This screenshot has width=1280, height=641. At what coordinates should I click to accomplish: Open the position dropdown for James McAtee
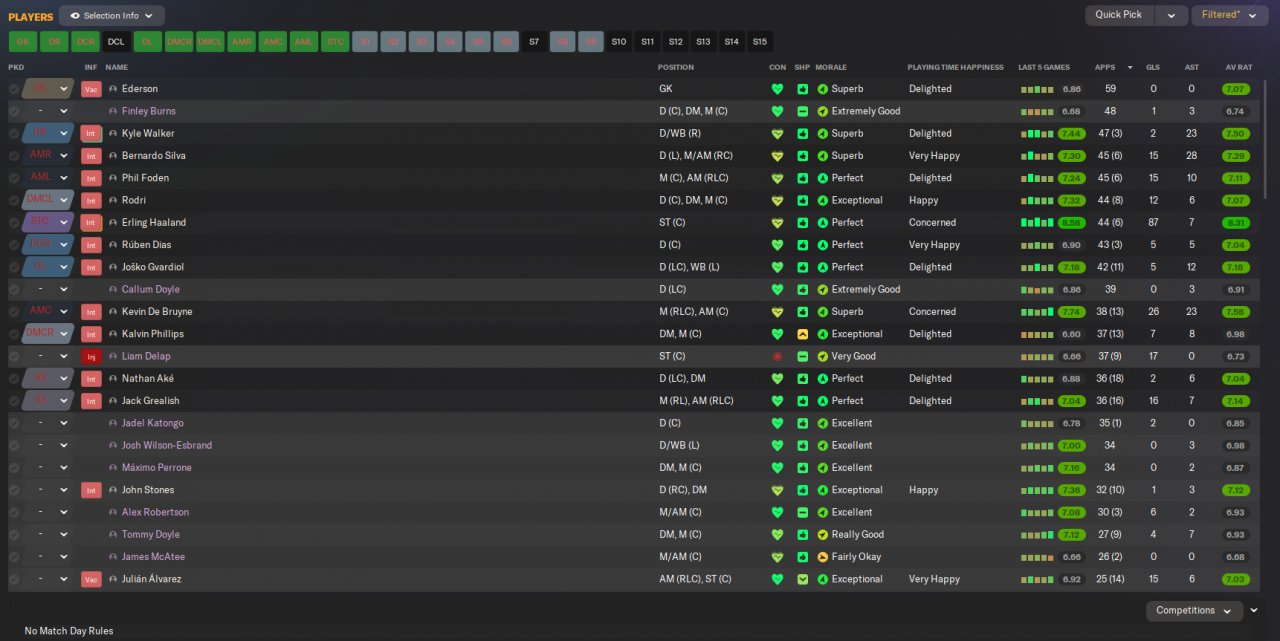coord(64,557)
